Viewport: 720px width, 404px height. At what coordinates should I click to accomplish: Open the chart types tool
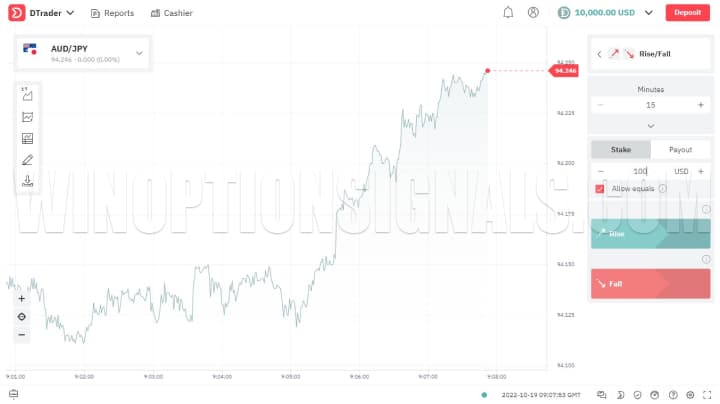[x=28, y=96]
